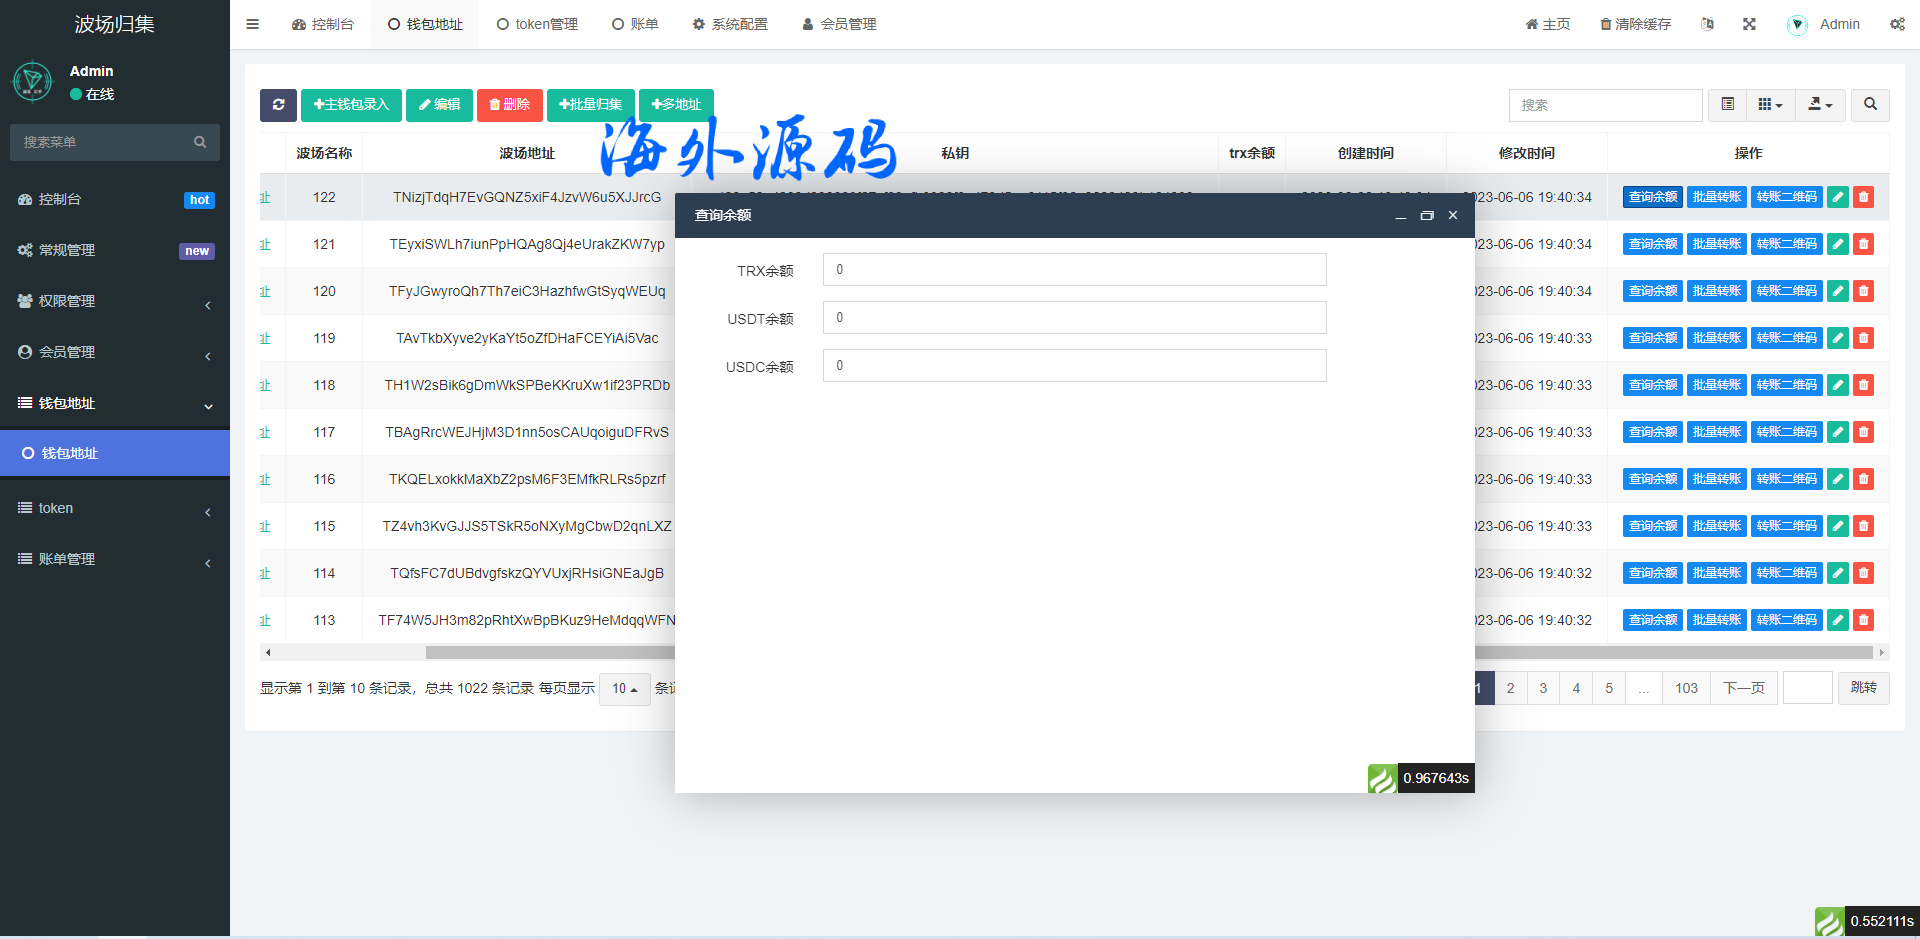
Task: Open the export data dropdown
Action: click(1820, 105)
